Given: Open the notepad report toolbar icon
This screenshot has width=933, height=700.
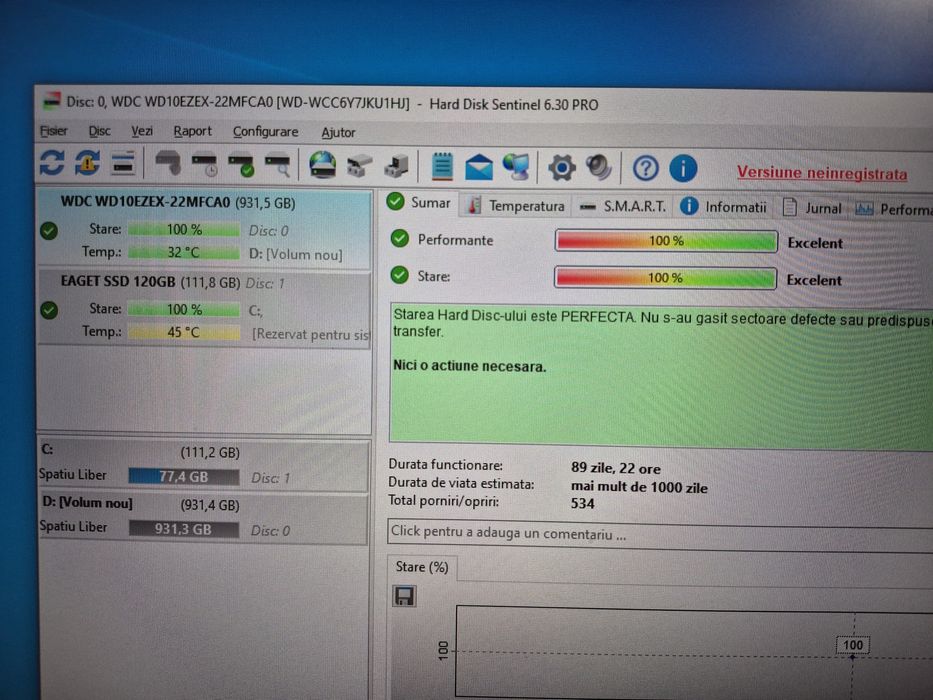Looking at the screenshot, I should [442, 166].
